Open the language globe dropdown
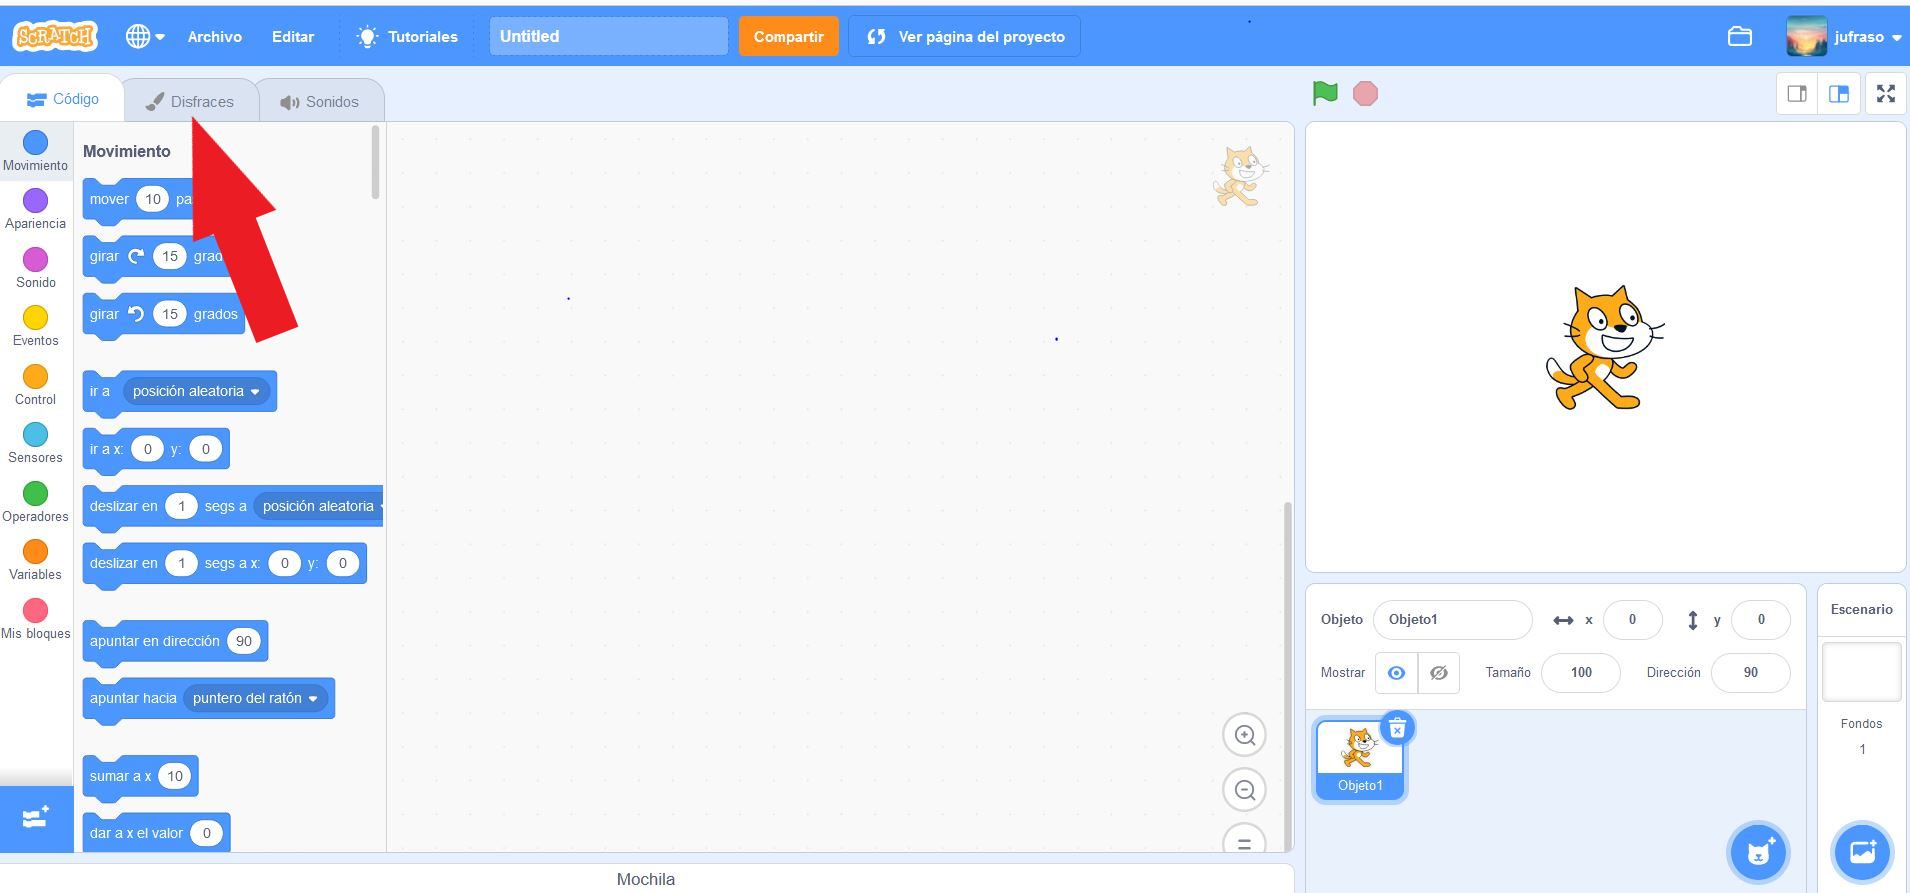Viewport: 1910px width, 893px height. pos(145,37)
